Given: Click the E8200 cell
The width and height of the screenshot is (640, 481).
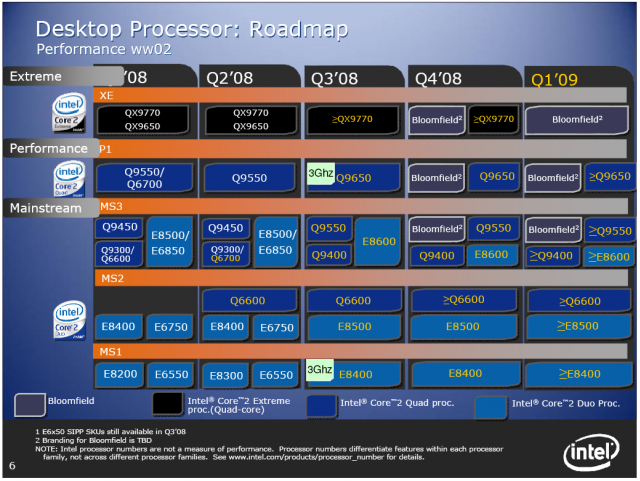Looking at the screenshot, I should pyautogui.click(x=120, y=374).
